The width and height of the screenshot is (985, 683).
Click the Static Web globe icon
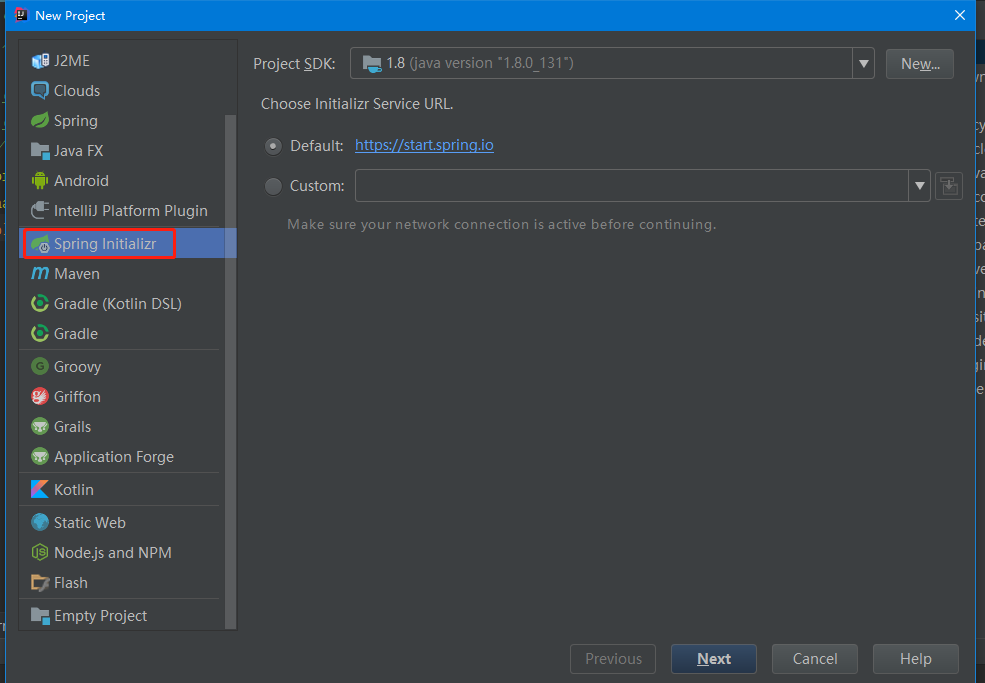pos(40,522)
